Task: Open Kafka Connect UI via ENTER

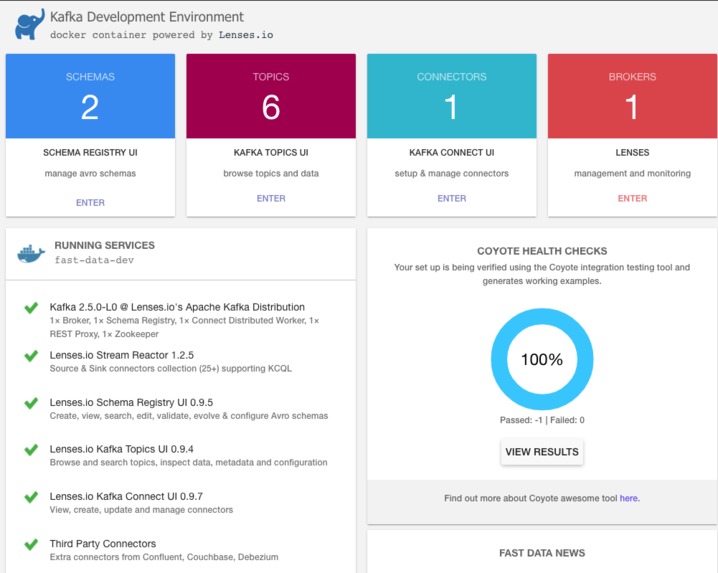Action: [452, 198]
